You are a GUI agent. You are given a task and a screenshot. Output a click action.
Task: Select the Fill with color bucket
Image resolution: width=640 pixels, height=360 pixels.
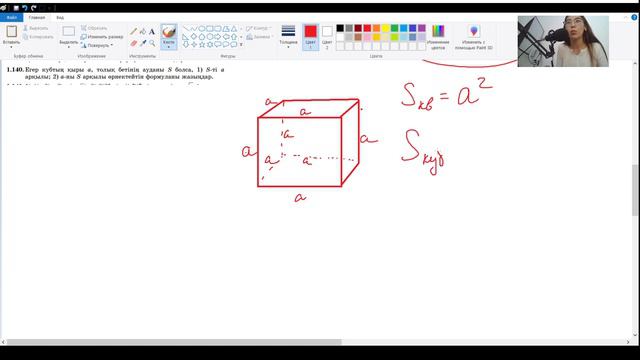click(142, 31)
